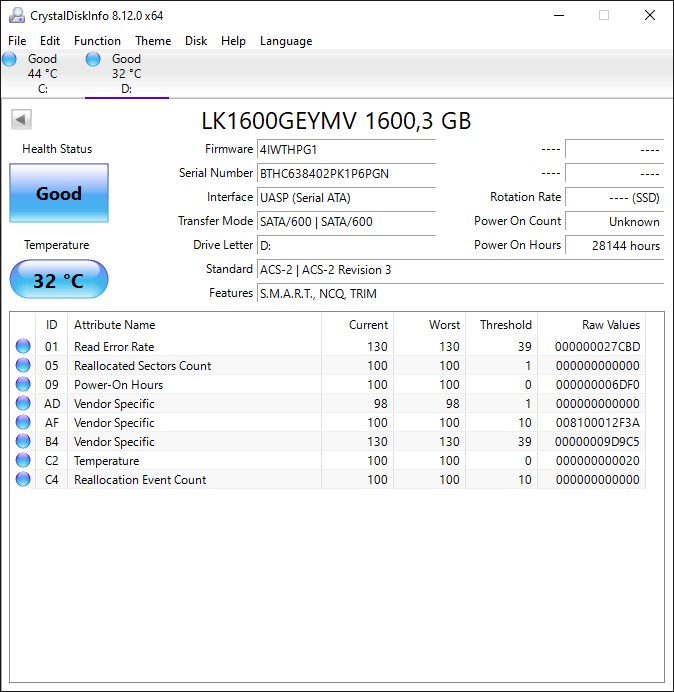Click the Standard field ACS-2 Revision 3
674x692 pixels.
point(460,269)
